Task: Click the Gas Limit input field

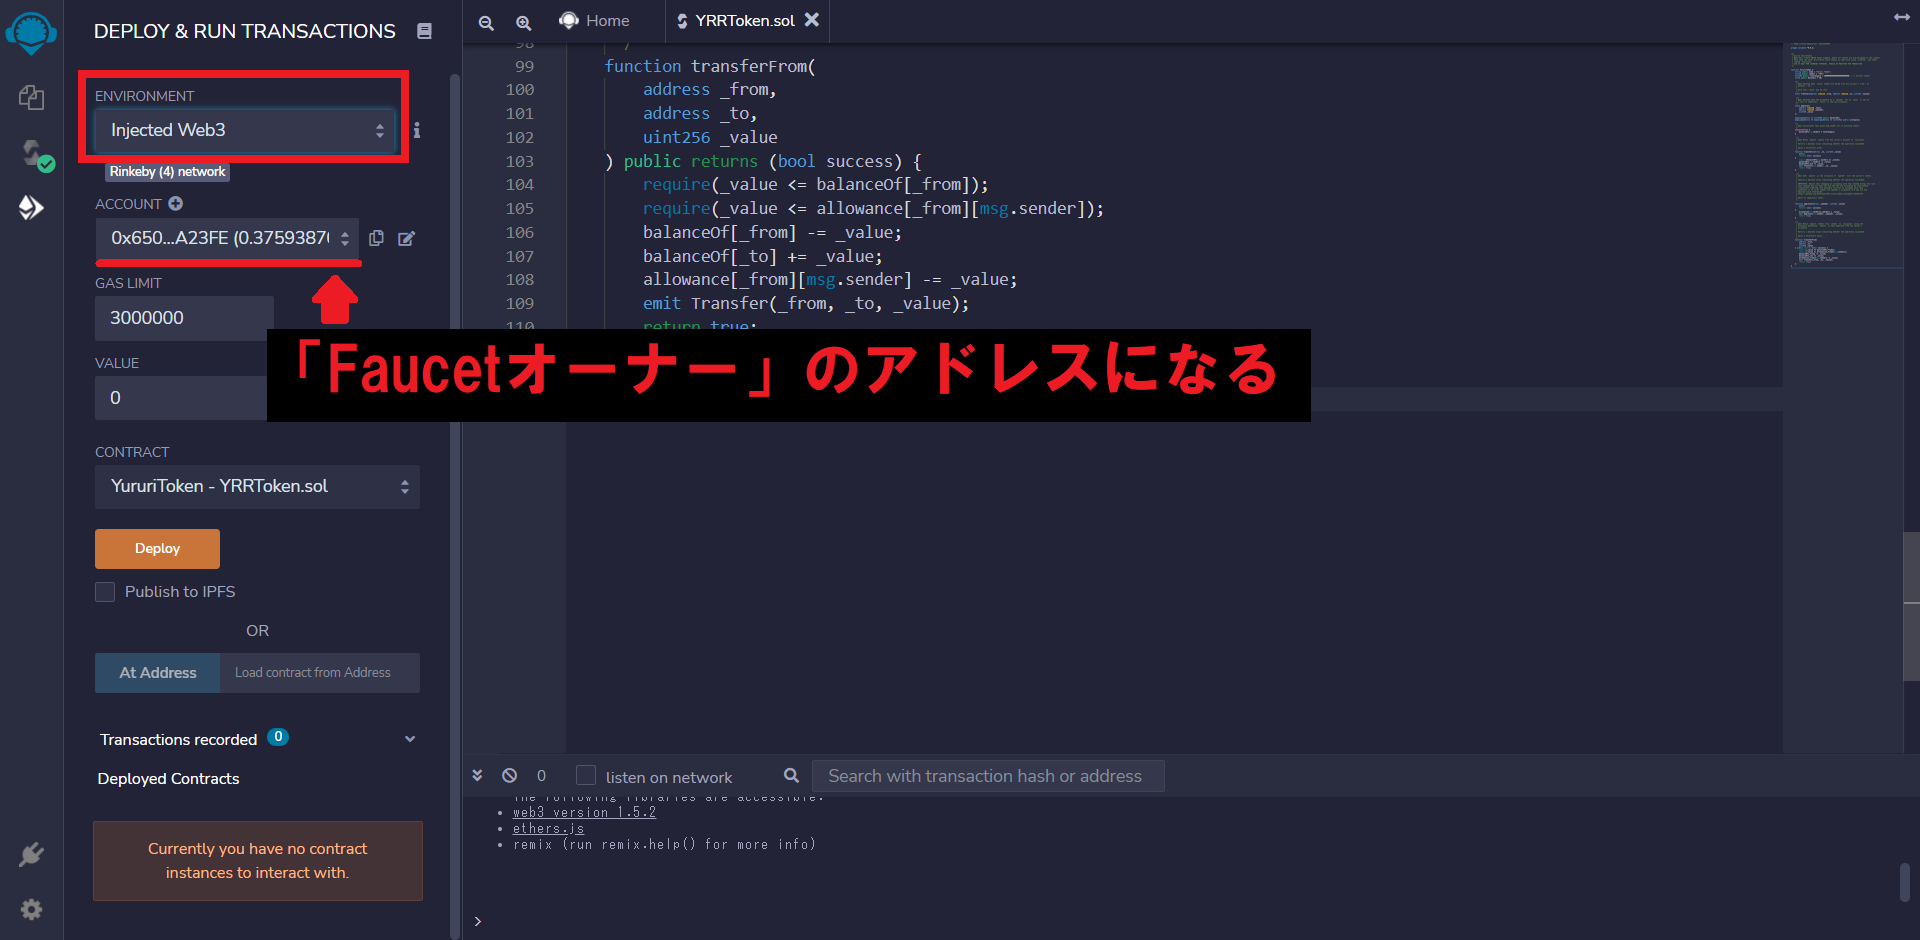Action: point(184,318)
